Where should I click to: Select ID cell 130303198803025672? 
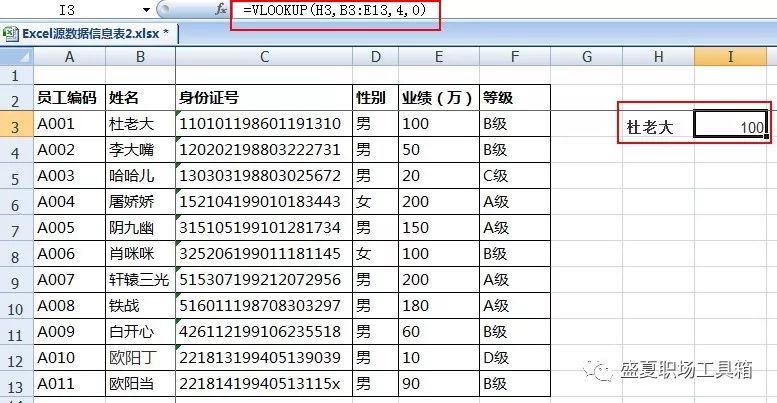tap(264, 176)
